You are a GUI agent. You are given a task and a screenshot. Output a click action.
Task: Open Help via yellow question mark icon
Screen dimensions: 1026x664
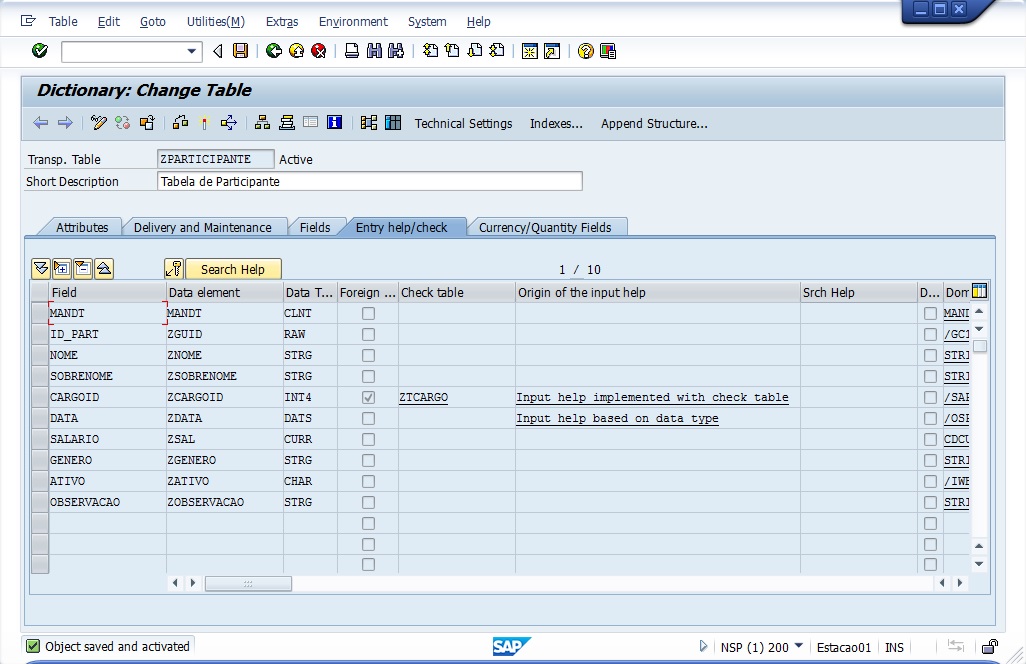pyautogui.click(x=586, y=51)
